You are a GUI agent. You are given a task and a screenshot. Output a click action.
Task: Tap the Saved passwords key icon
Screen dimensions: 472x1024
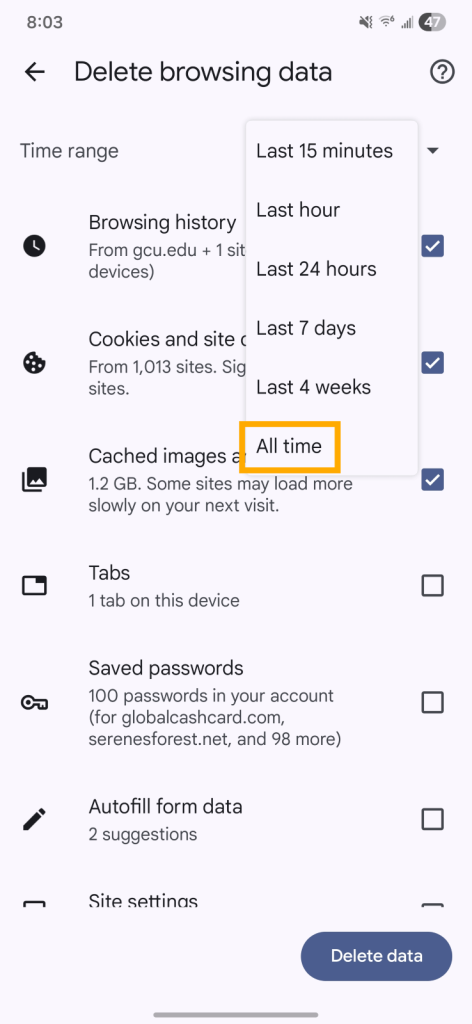35,703
